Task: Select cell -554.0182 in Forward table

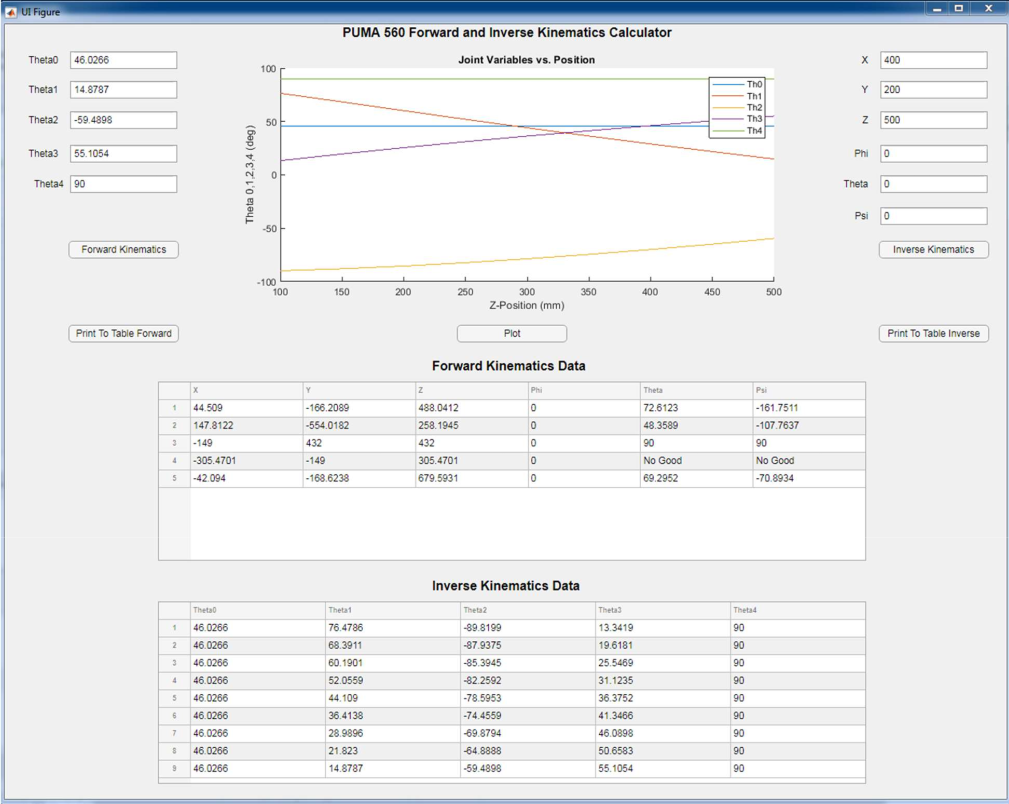Action: click(359, 425)
